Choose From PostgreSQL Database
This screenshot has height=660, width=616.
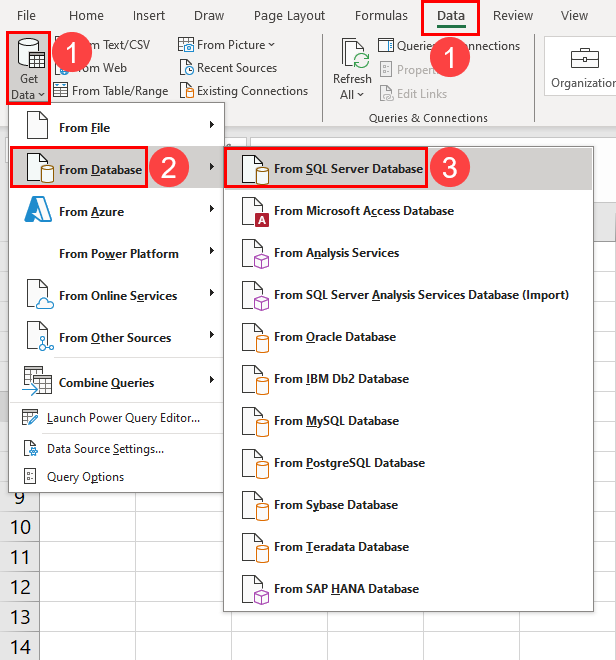408,463
